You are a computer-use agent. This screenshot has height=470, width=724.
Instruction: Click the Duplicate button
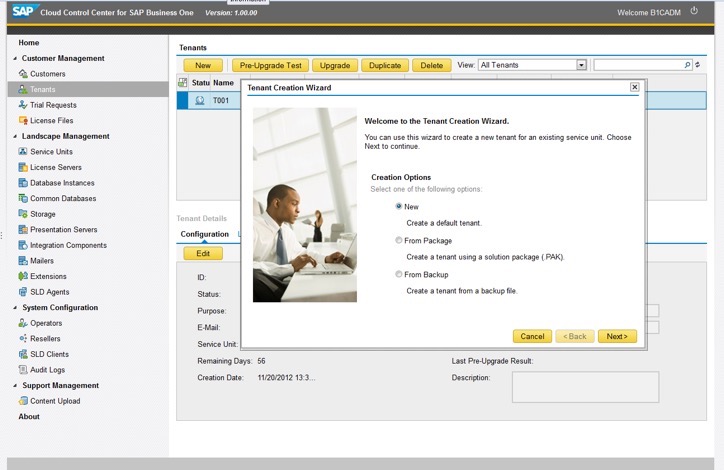tap(385, 65)
